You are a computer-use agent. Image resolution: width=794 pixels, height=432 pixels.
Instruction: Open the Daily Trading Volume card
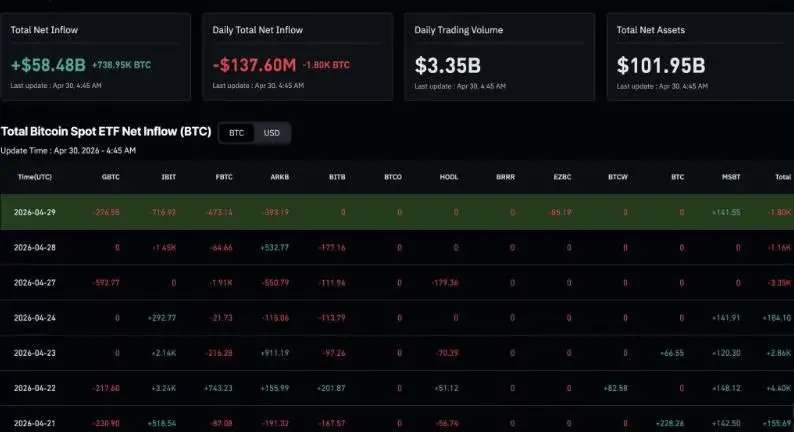click(x=499, y=57)
